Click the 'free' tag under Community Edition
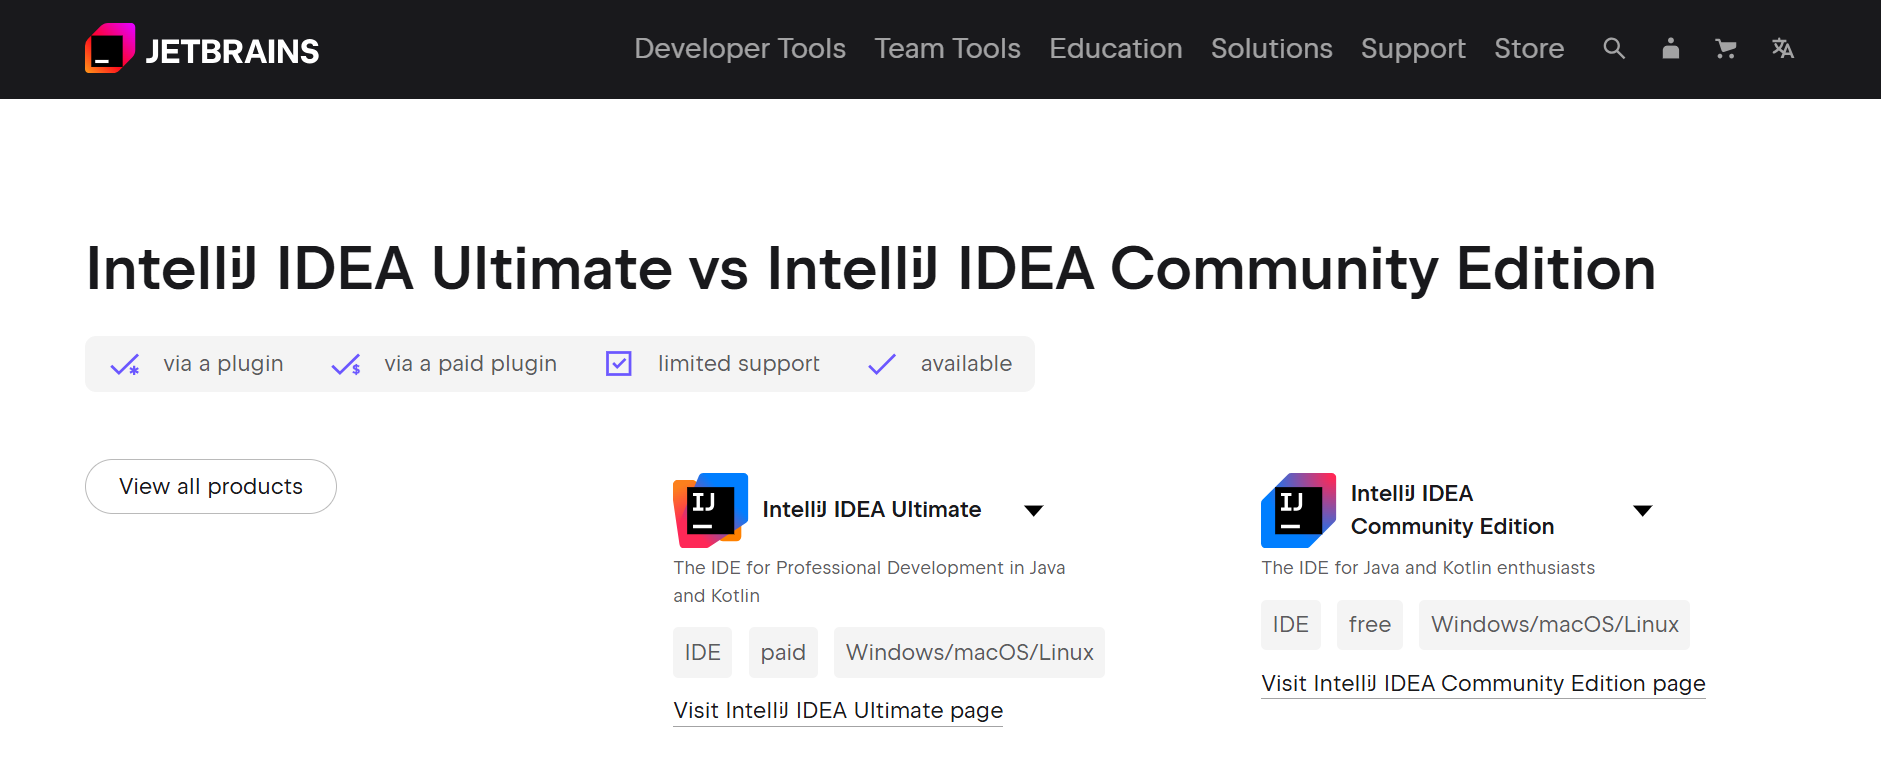Screen dimensions: 1881x765 click(x=1369, y=624)
